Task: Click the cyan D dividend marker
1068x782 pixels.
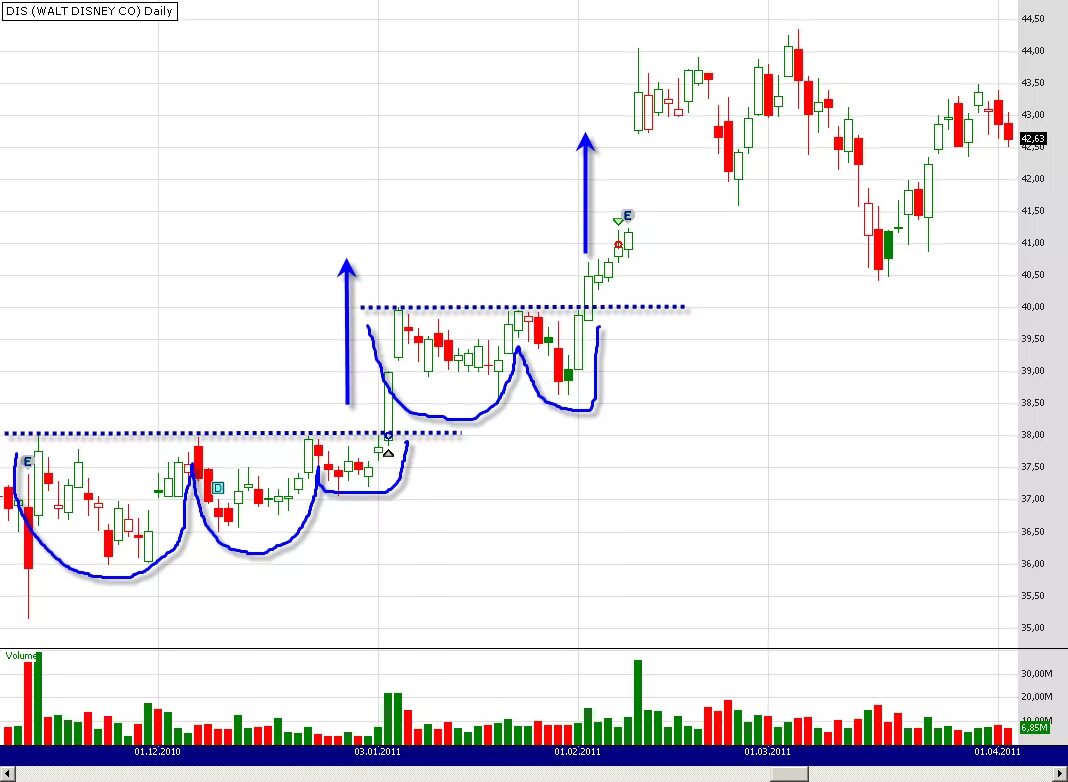Action: (218, 488)
